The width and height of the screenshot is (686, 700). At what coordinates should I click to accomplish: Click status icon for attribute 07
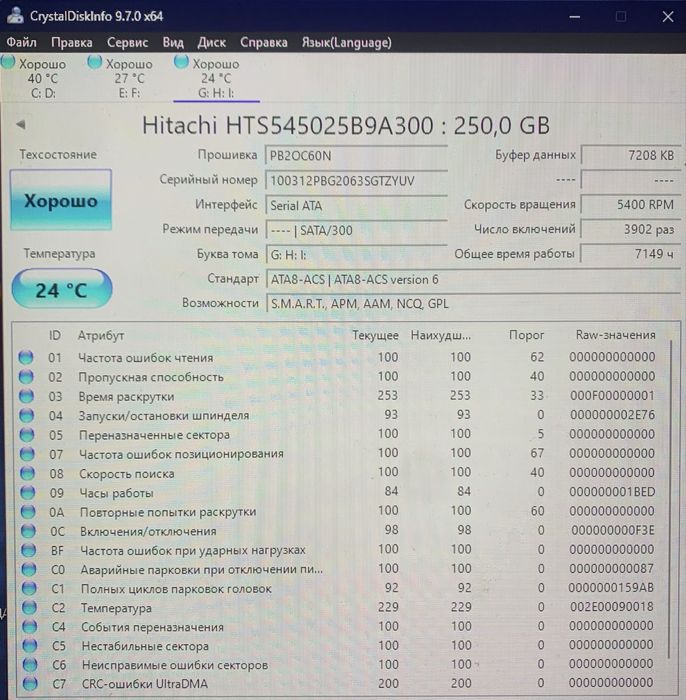coord(27,454)
